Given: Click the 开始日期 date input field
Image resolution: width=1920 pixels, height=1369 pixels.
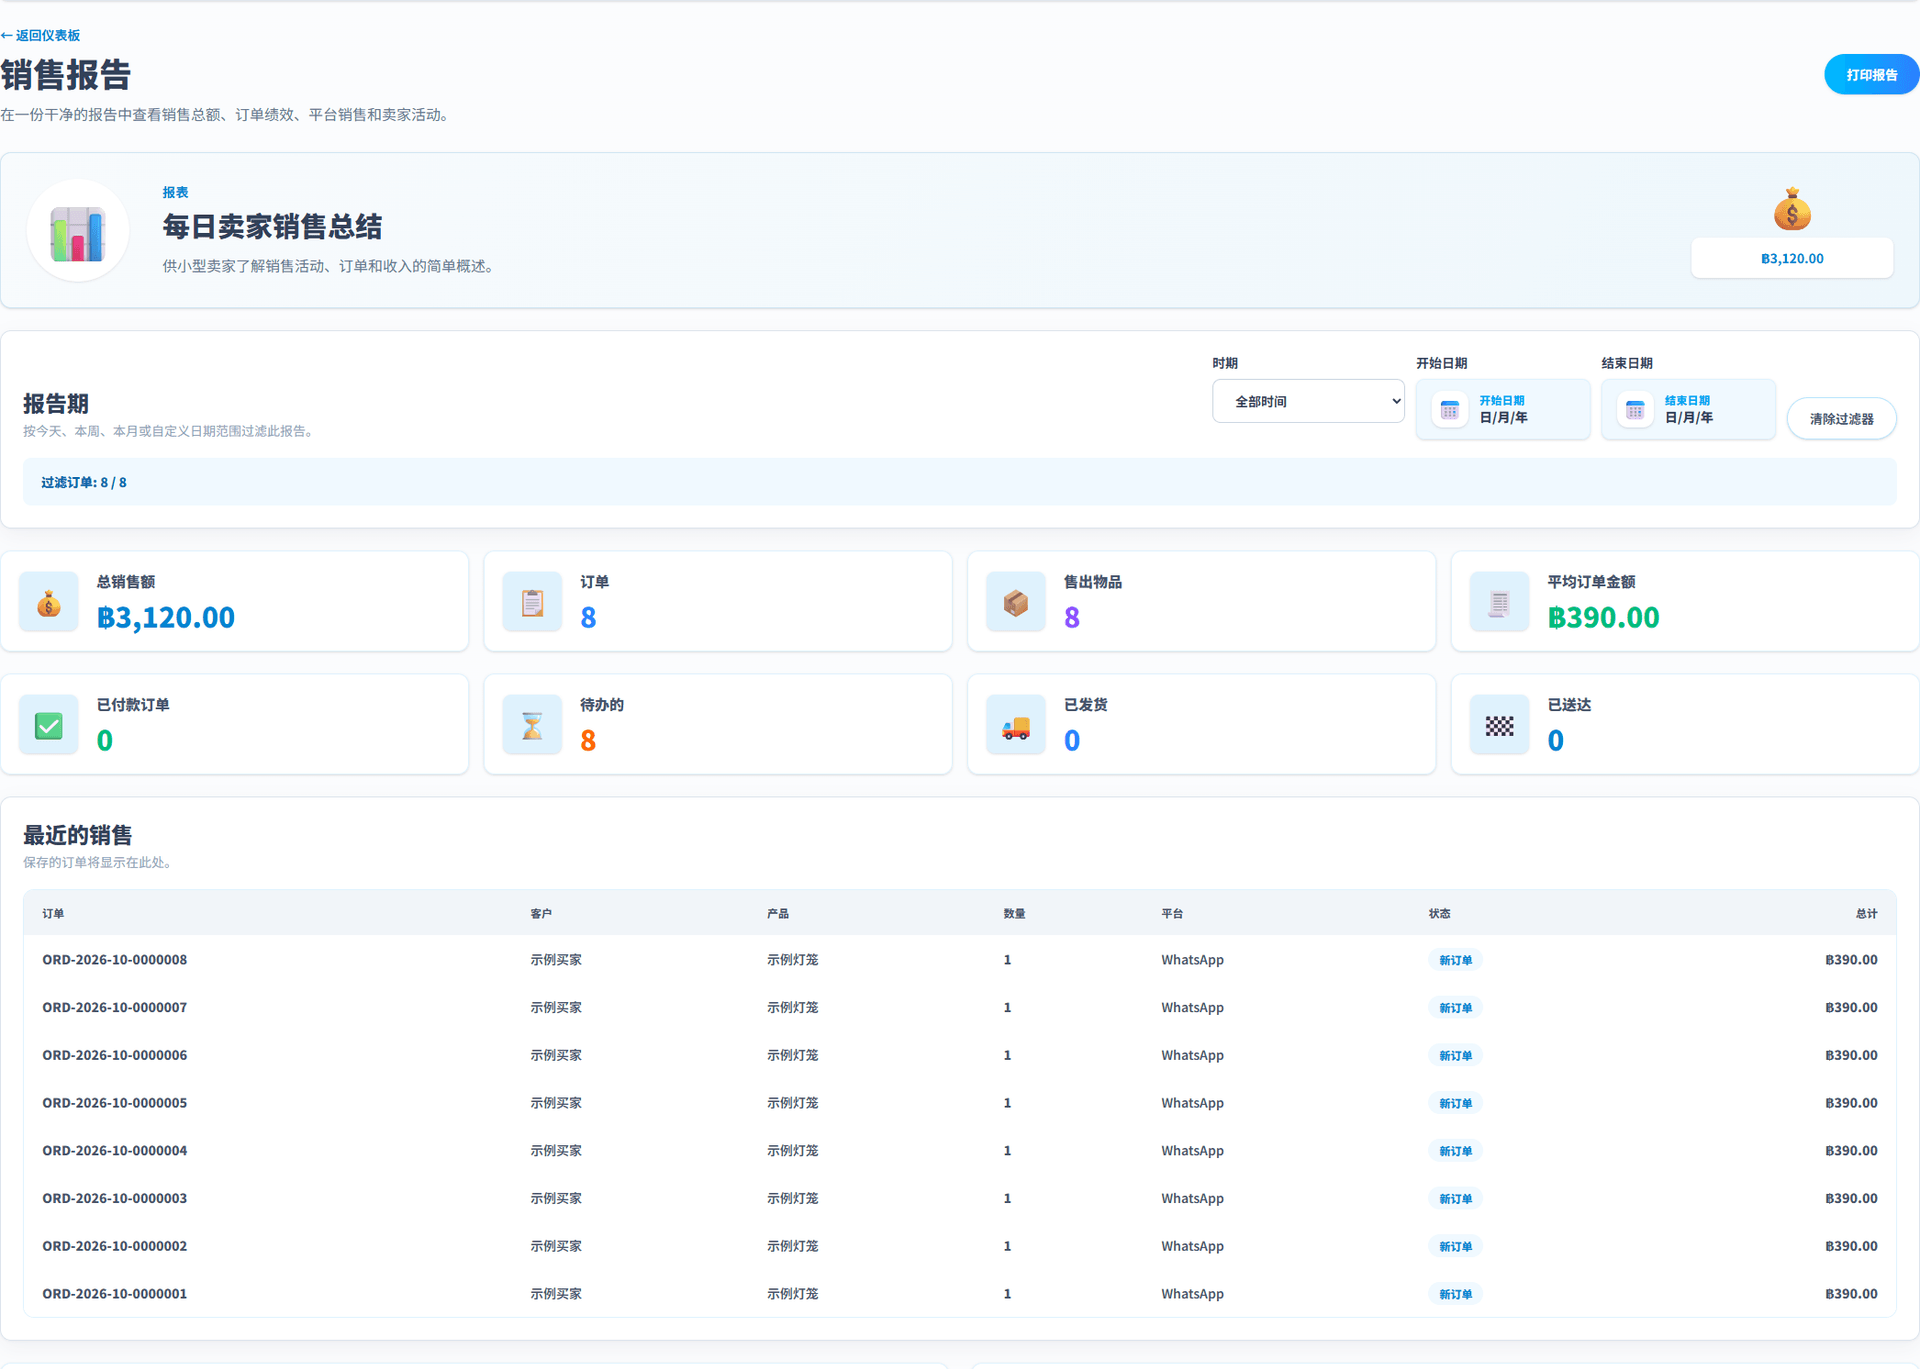Looking at the screenshot, I should point(1503,409).
